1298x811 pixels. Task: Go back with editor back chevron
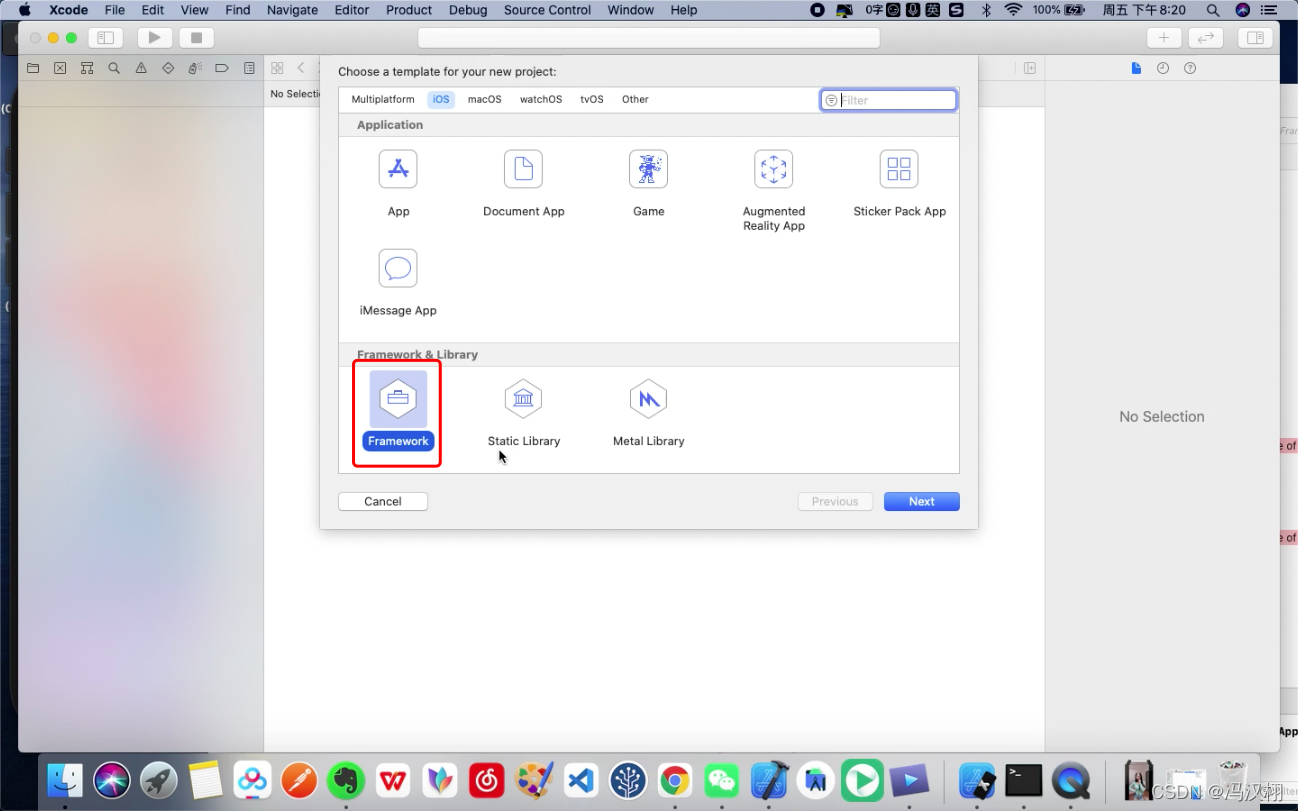pyautogui.click(x=301, y=68)
